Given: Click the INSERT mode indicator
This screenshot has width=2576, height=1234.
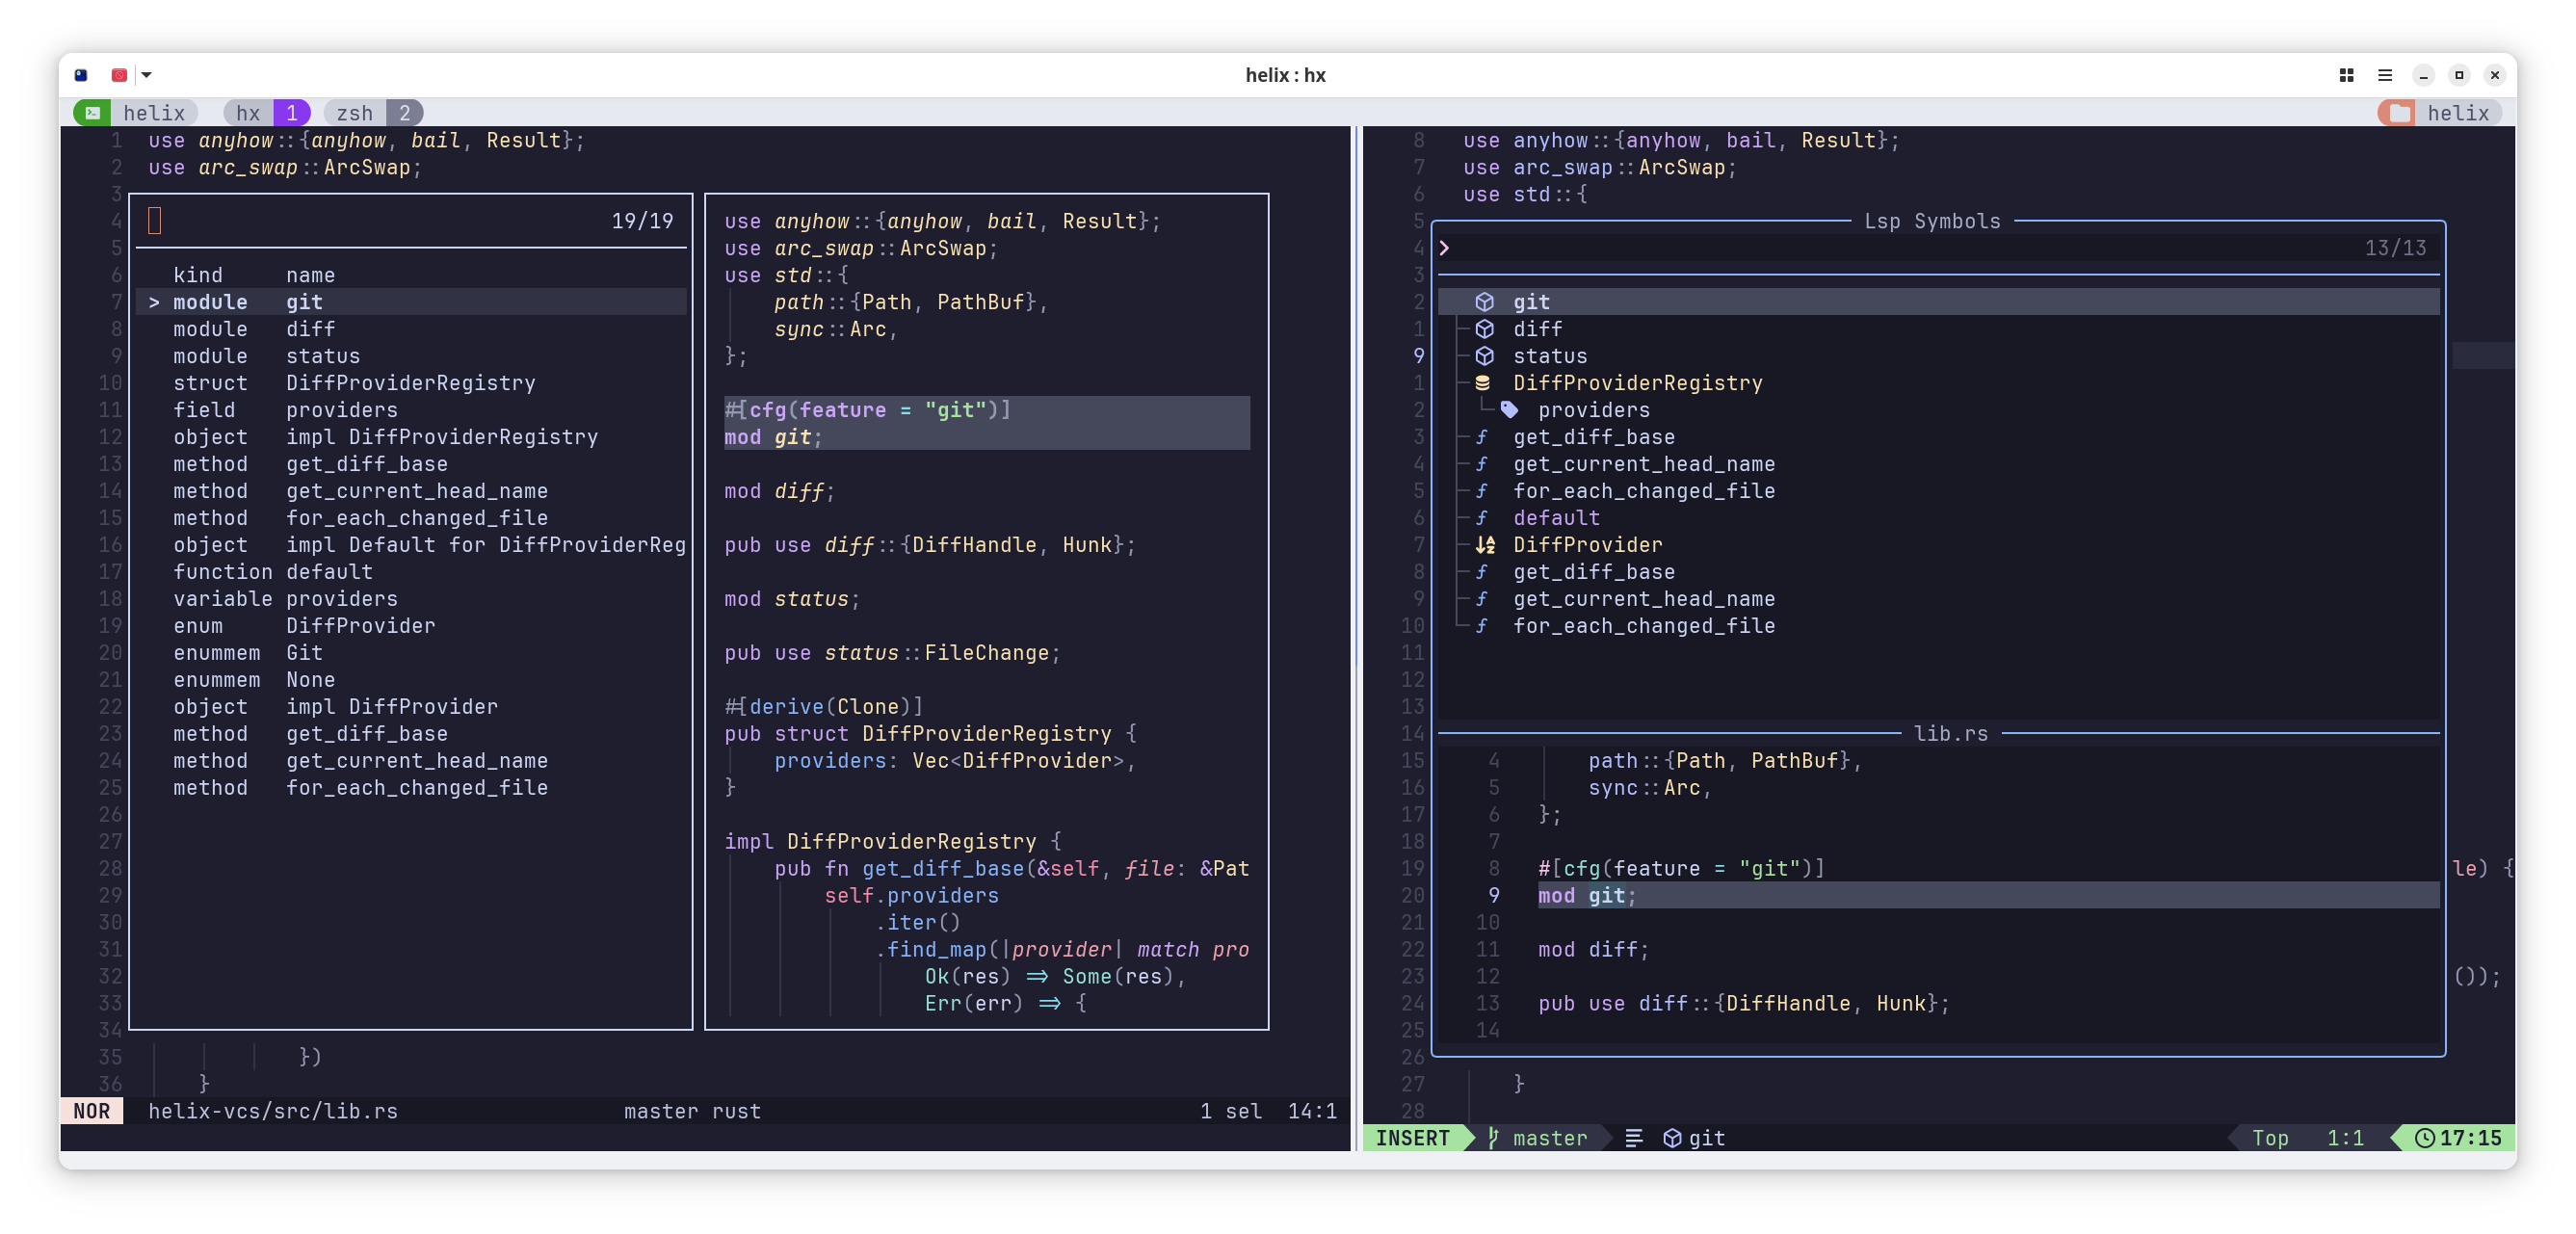Looking at the screenshot, I should point(1412,1138).
